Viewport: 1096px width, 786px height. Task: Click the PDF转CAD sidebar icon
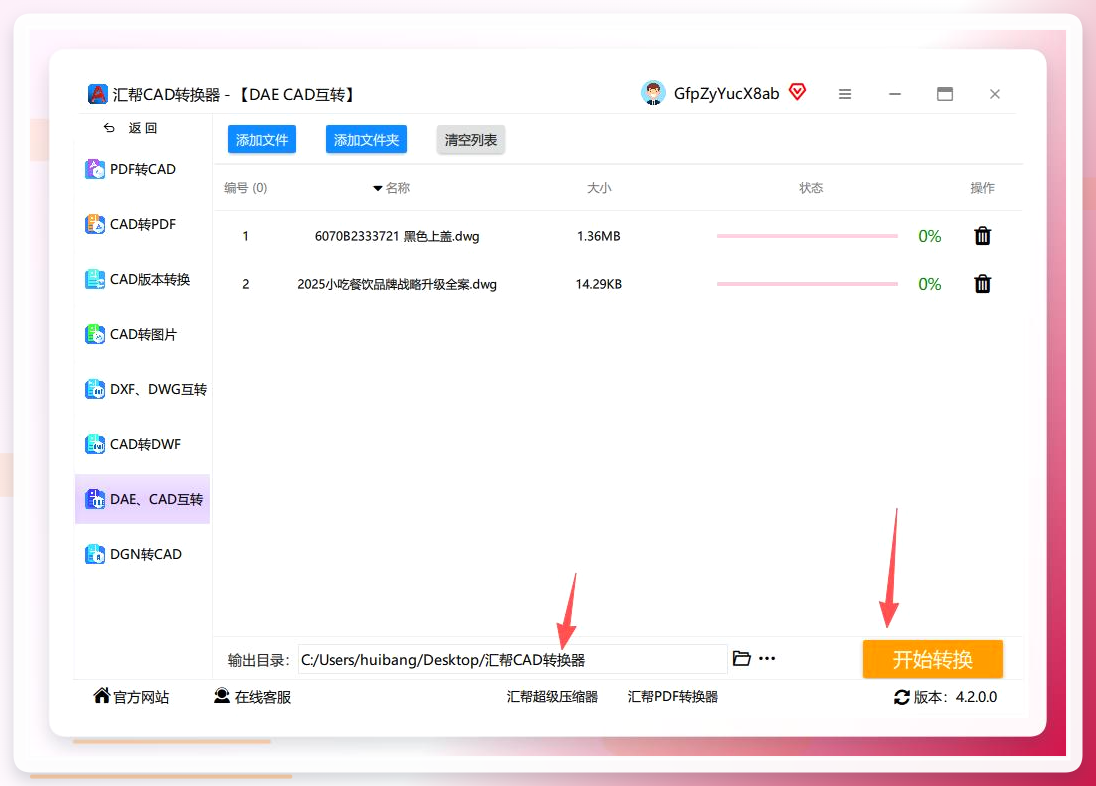coord(94,169)
